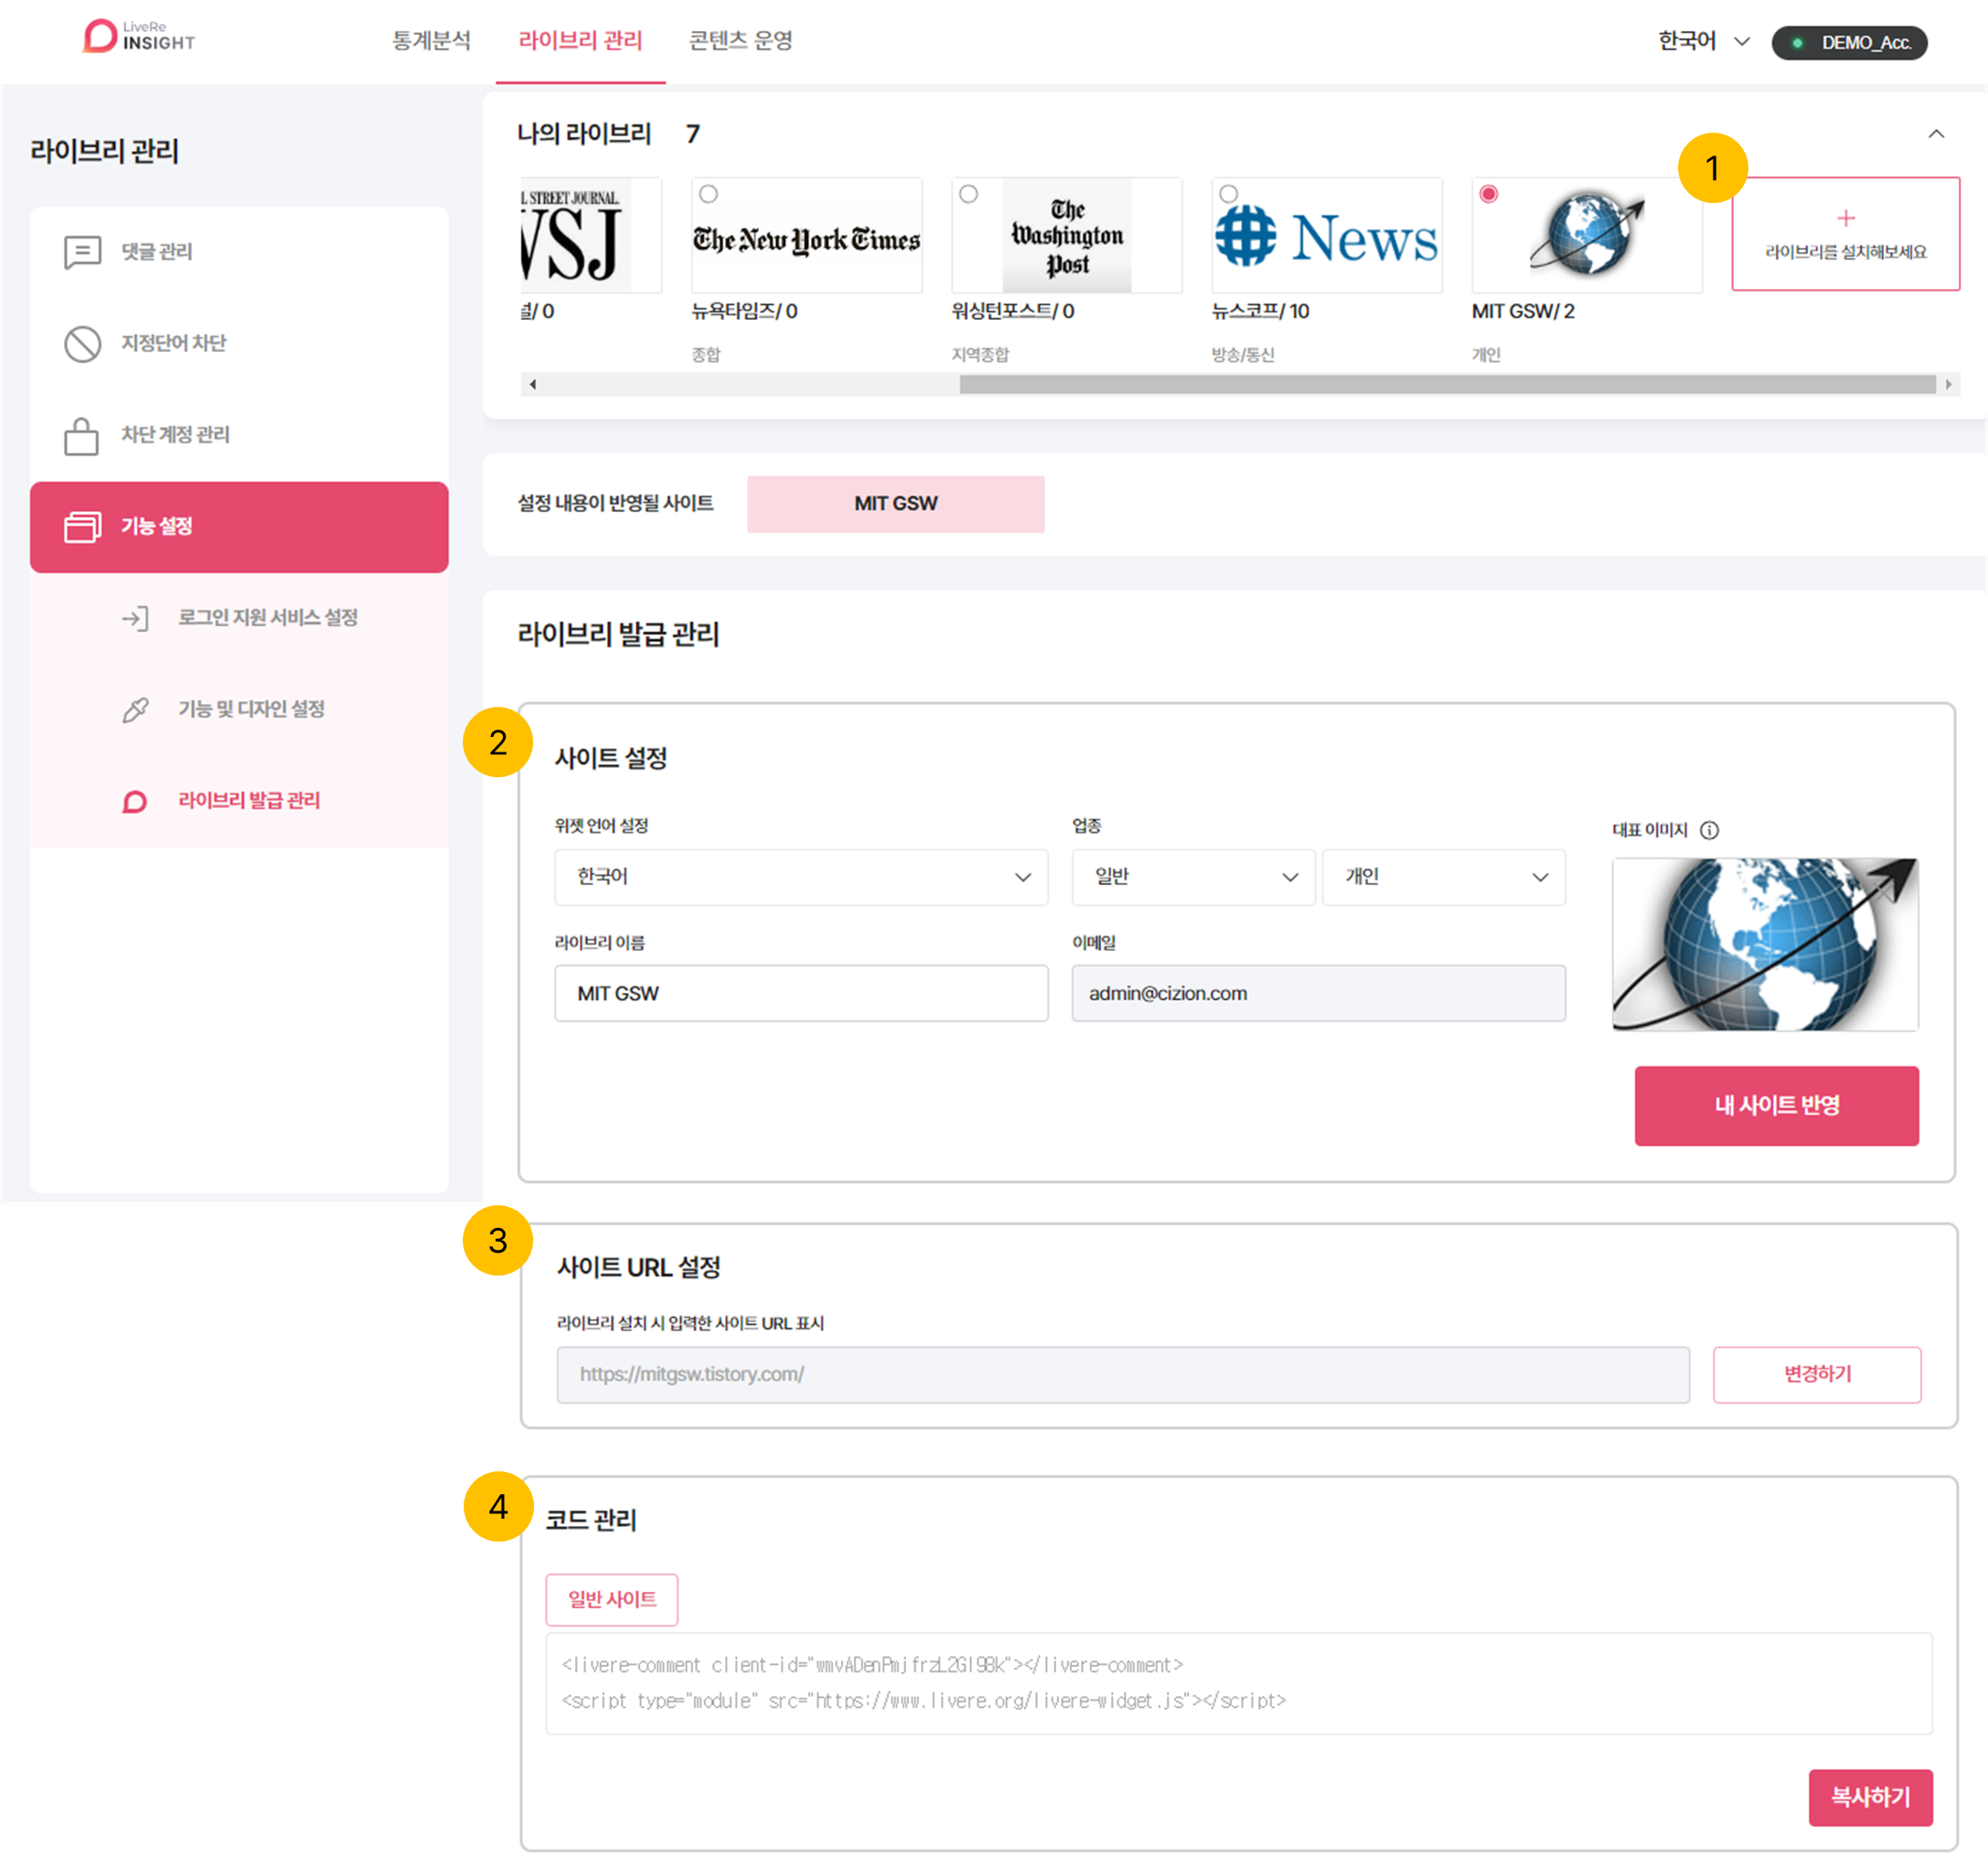This screenshot has height=1868, width=1988.
Task: Select the 워싱턴포스트 library radio button
Action: [969, 194]
